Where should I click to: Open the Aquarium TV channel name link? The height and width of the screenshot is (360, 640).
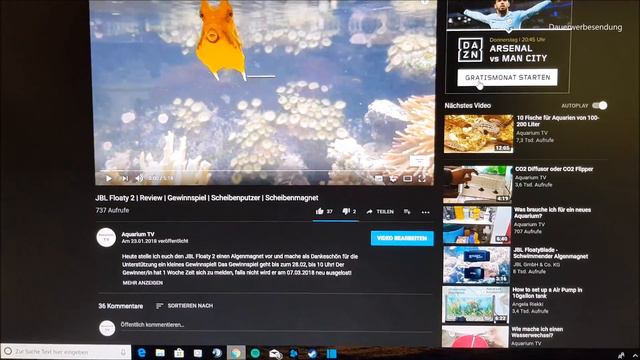[x=138, y=234]
